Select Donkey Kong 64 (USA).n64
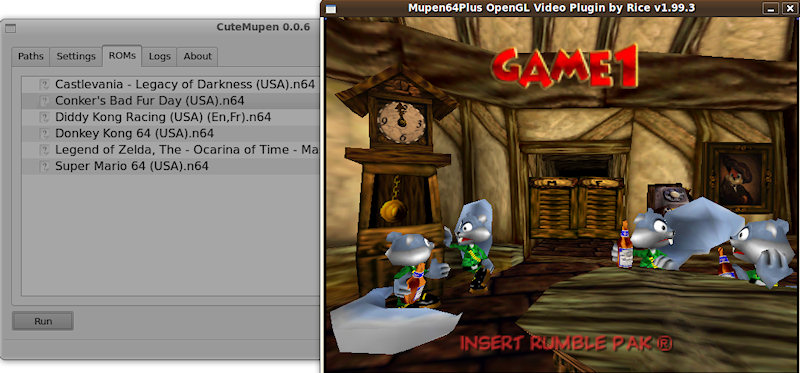800x373 pixels. [x=171, y=133]
